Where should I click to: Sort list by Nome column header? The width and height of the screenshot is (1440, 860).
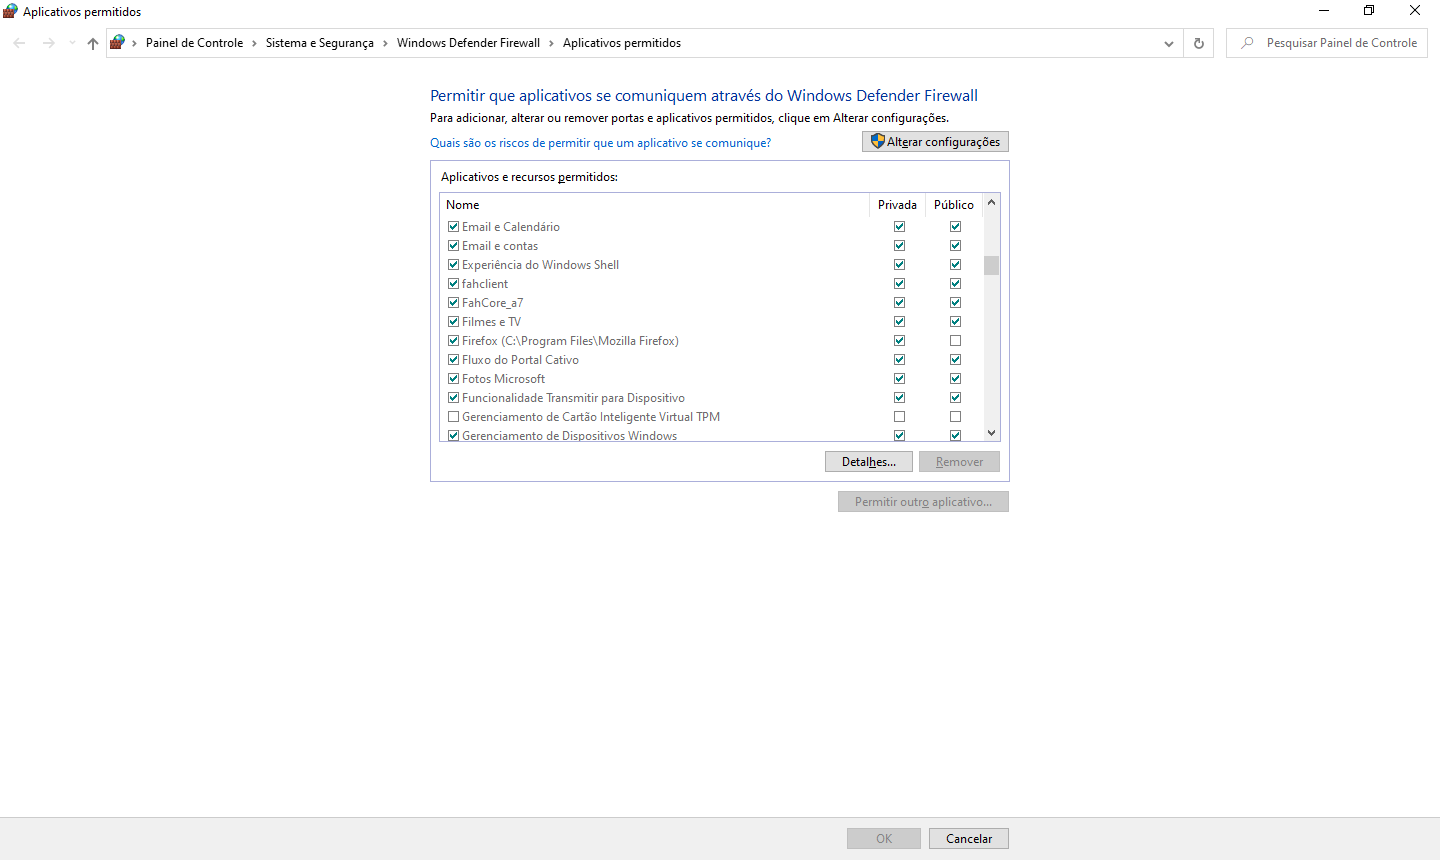655,205
